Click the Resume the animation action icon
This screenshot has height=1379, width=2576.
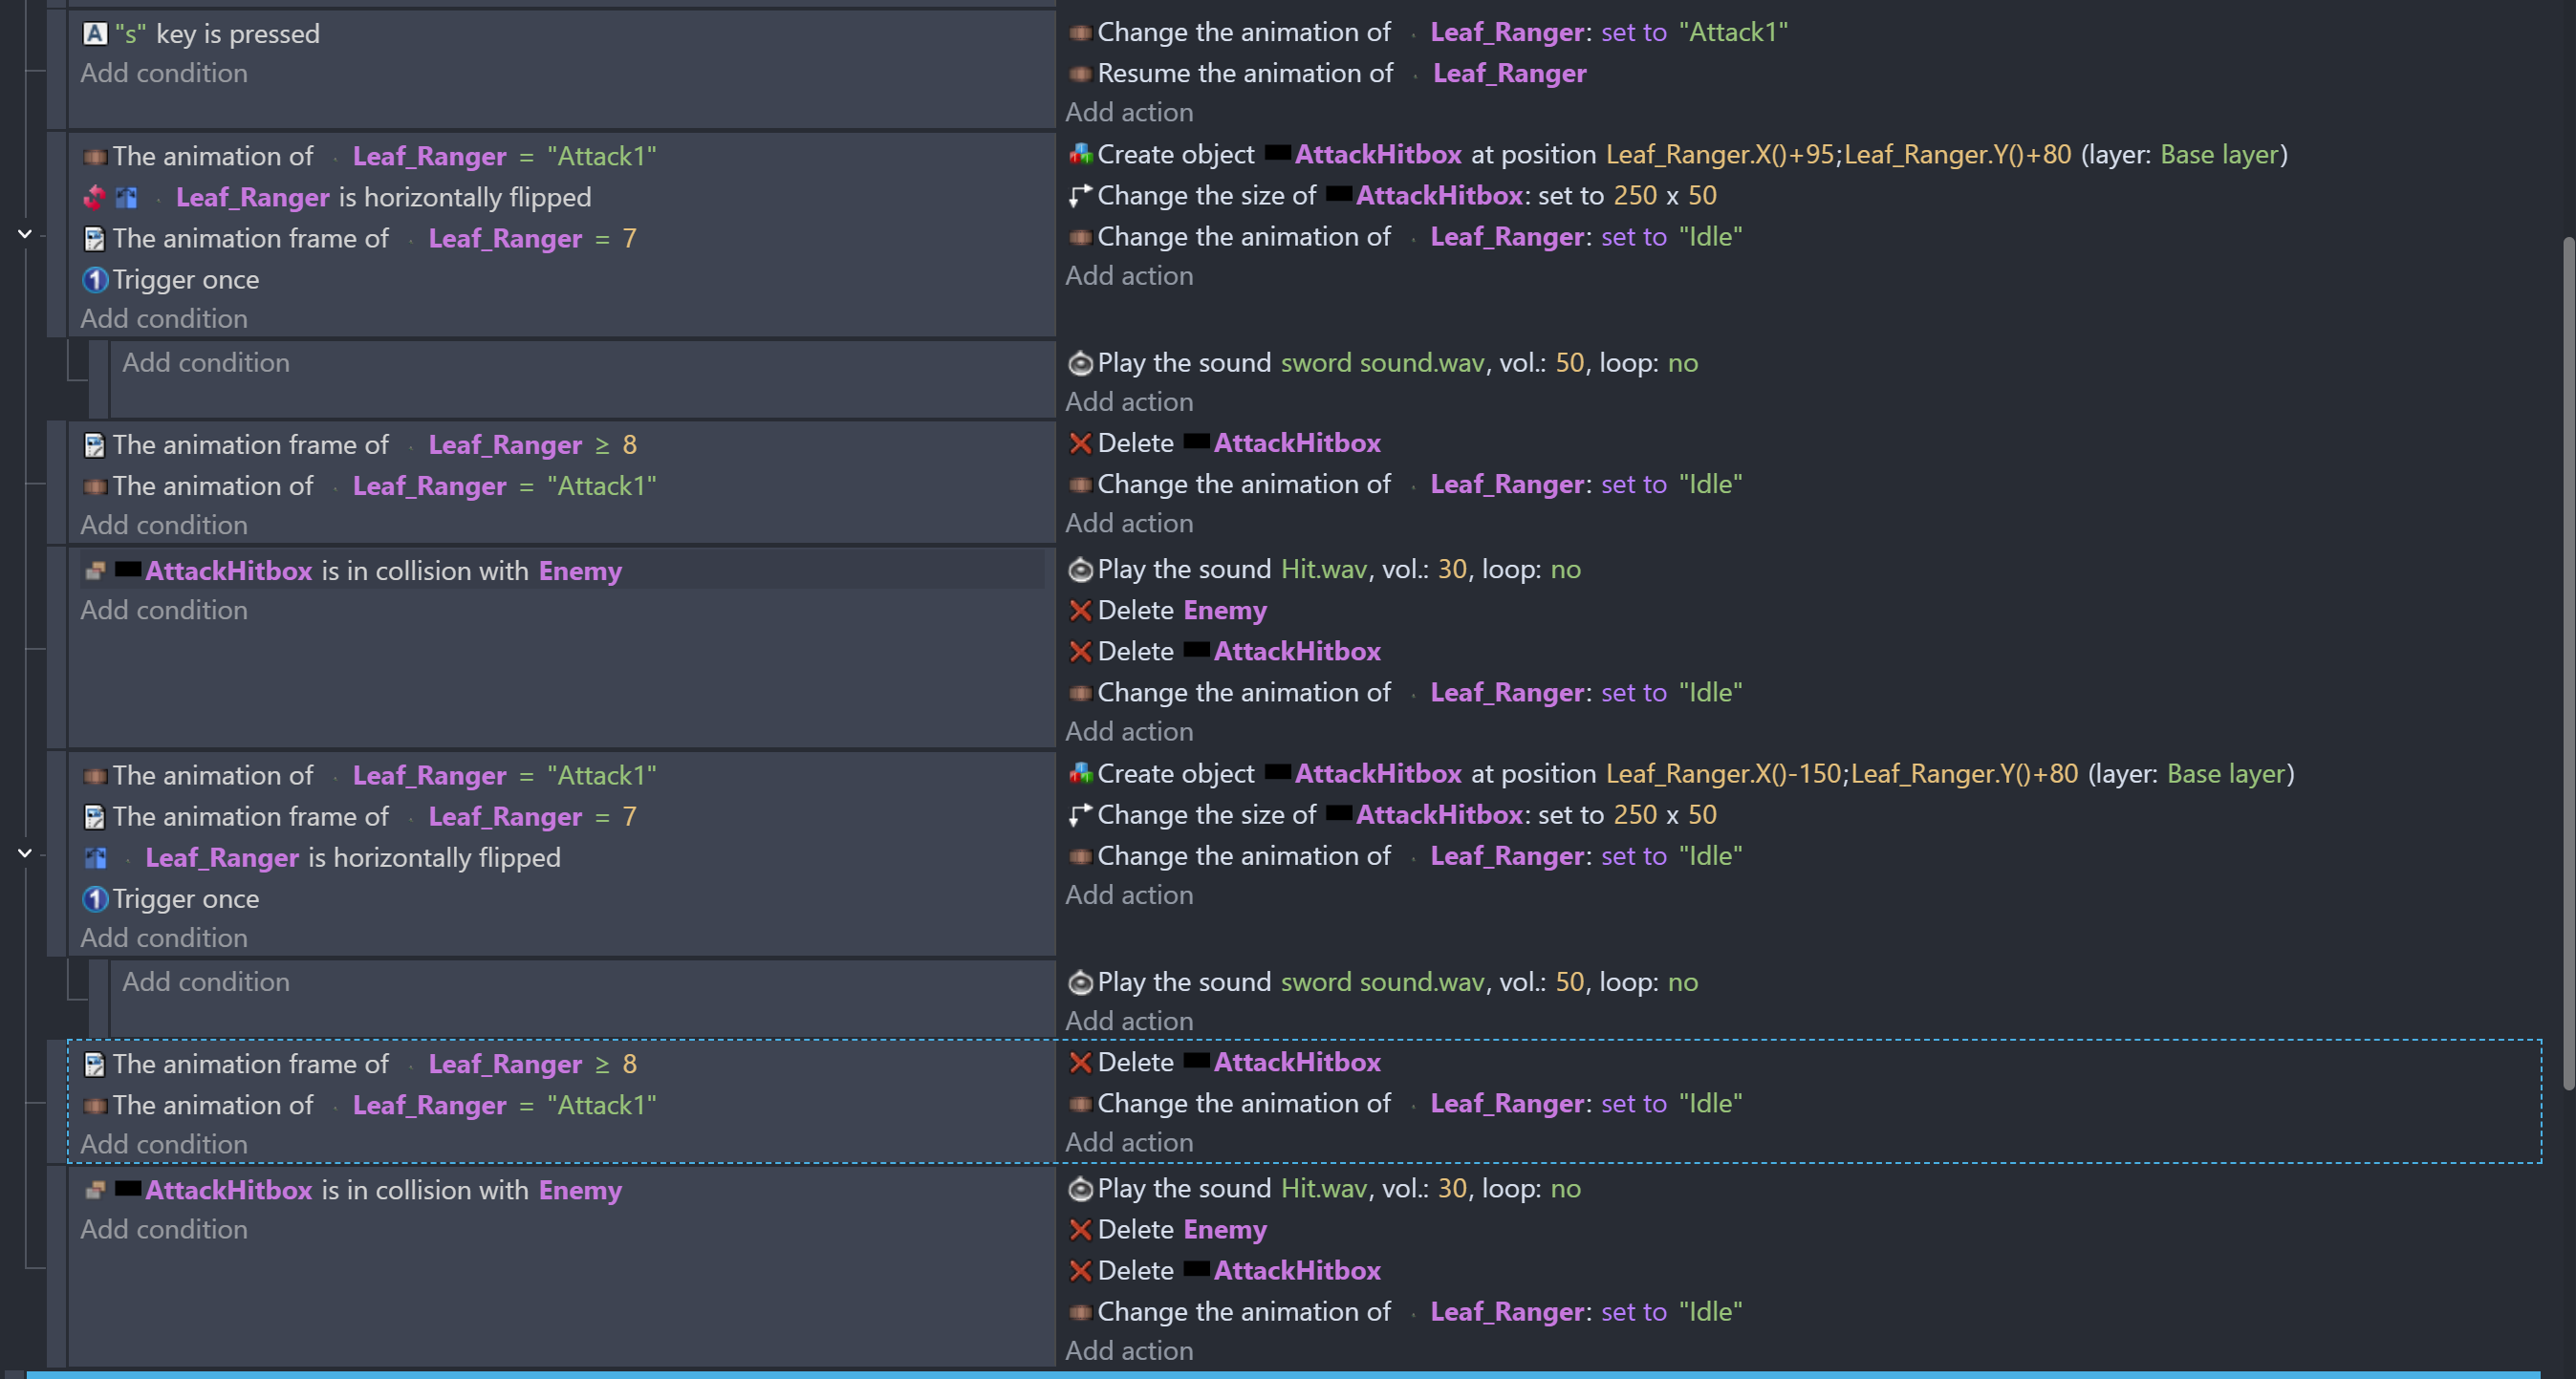1080,74
